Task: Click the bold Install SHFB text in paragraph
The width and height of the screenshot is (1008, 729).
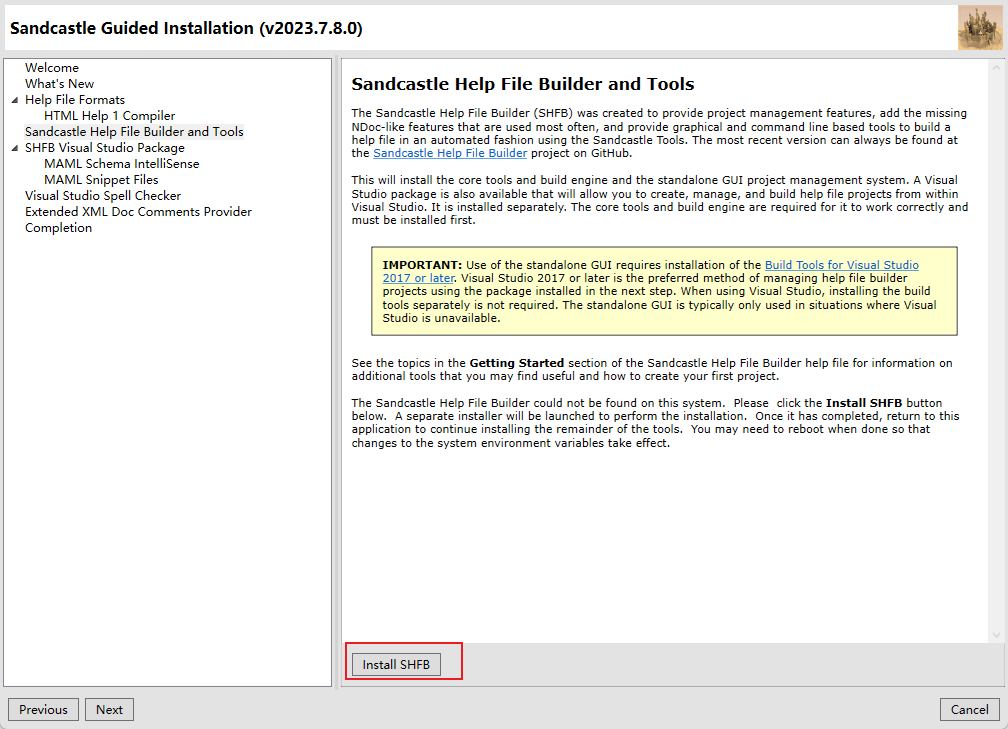Action: click(x=863, y=403)
